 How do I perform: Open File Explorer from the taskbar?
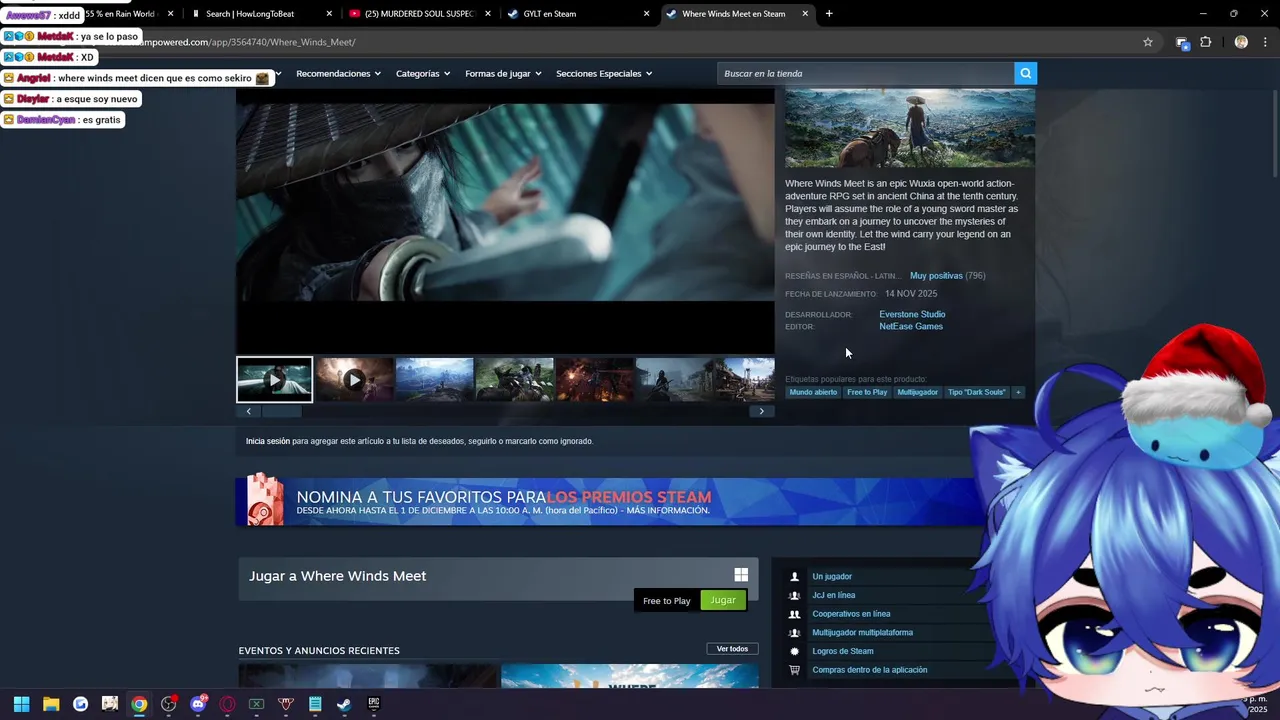[51, 704]
